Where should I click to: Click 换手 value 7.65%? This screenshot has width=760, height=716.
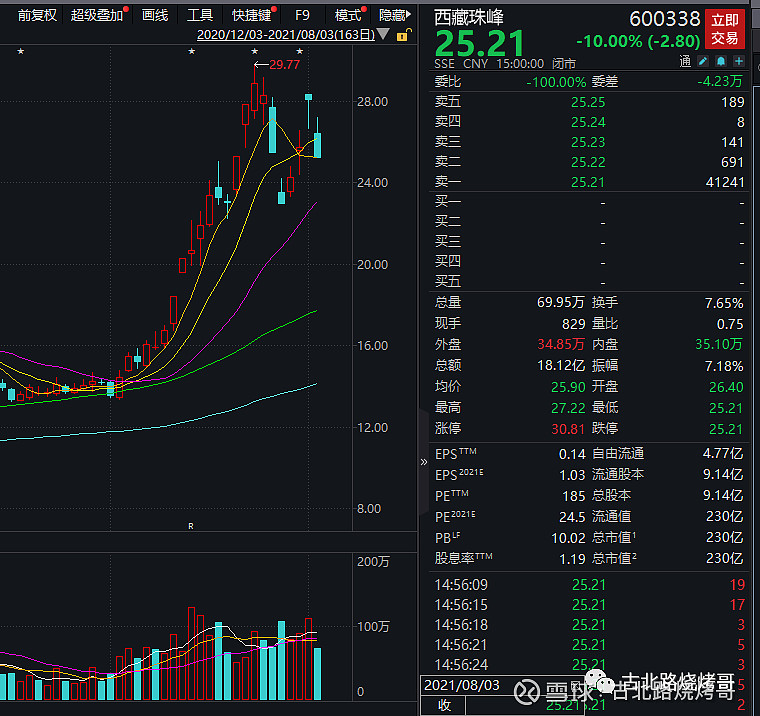click(724, 303)
